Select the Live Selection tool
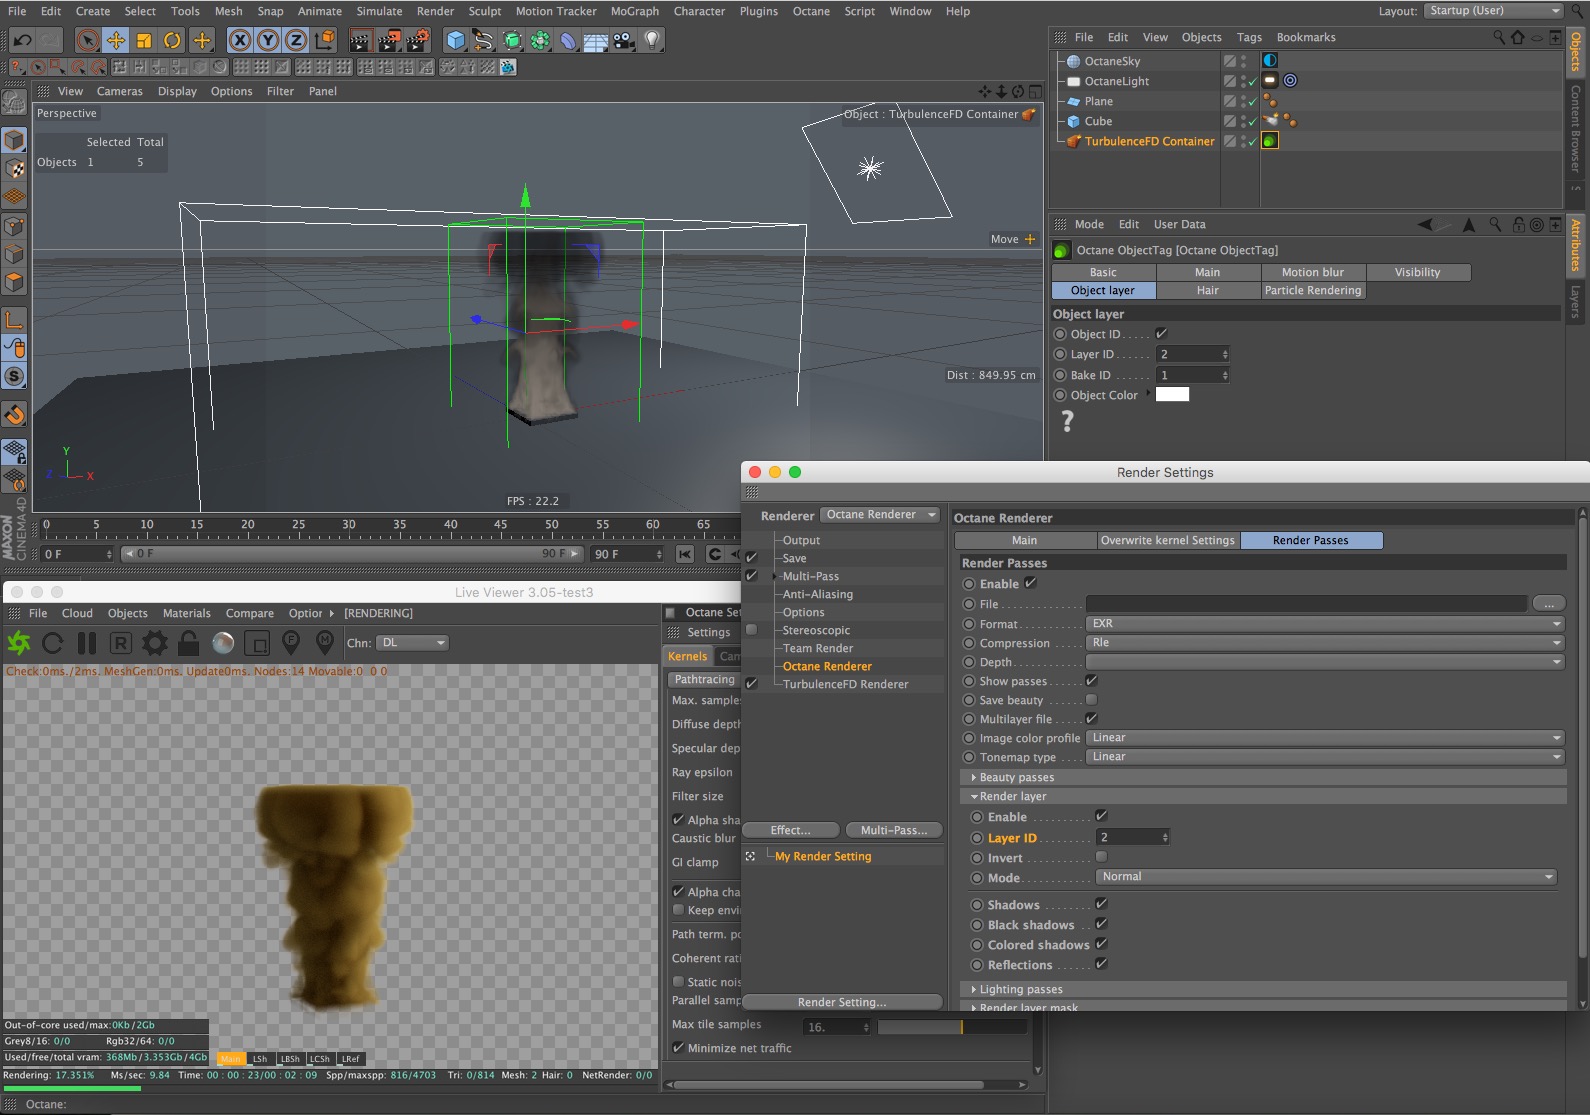The image size is (1590, 1115). click(x=88, y=40)
